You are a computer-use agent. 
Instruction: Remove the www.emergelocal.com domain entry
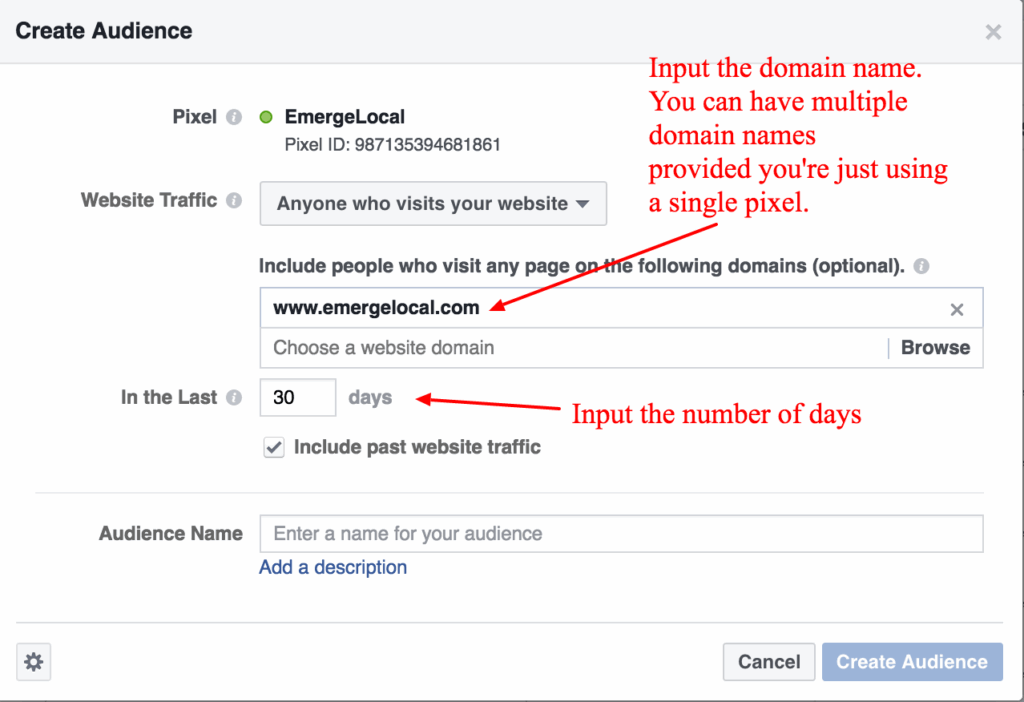coord(956,309)
